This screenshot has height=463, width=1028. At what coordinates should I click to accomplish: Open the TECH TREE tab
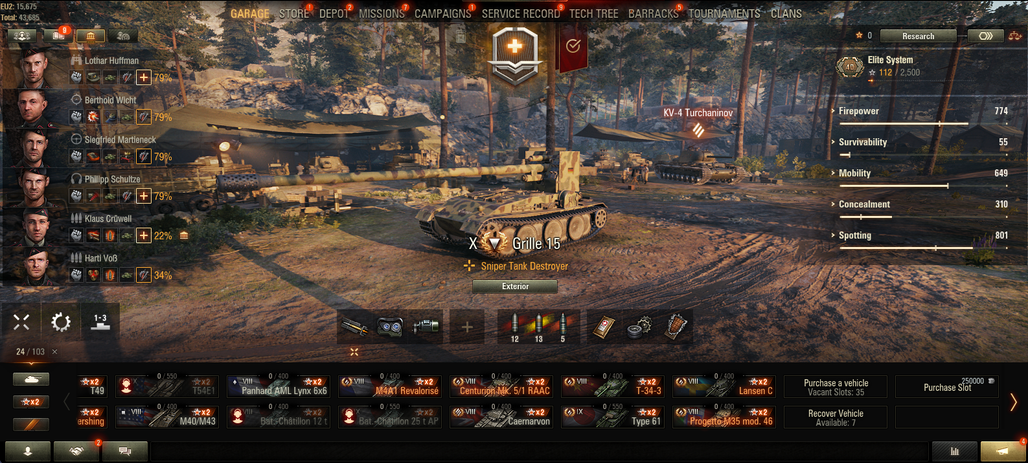pyautogui.click(x=593, y=14)
